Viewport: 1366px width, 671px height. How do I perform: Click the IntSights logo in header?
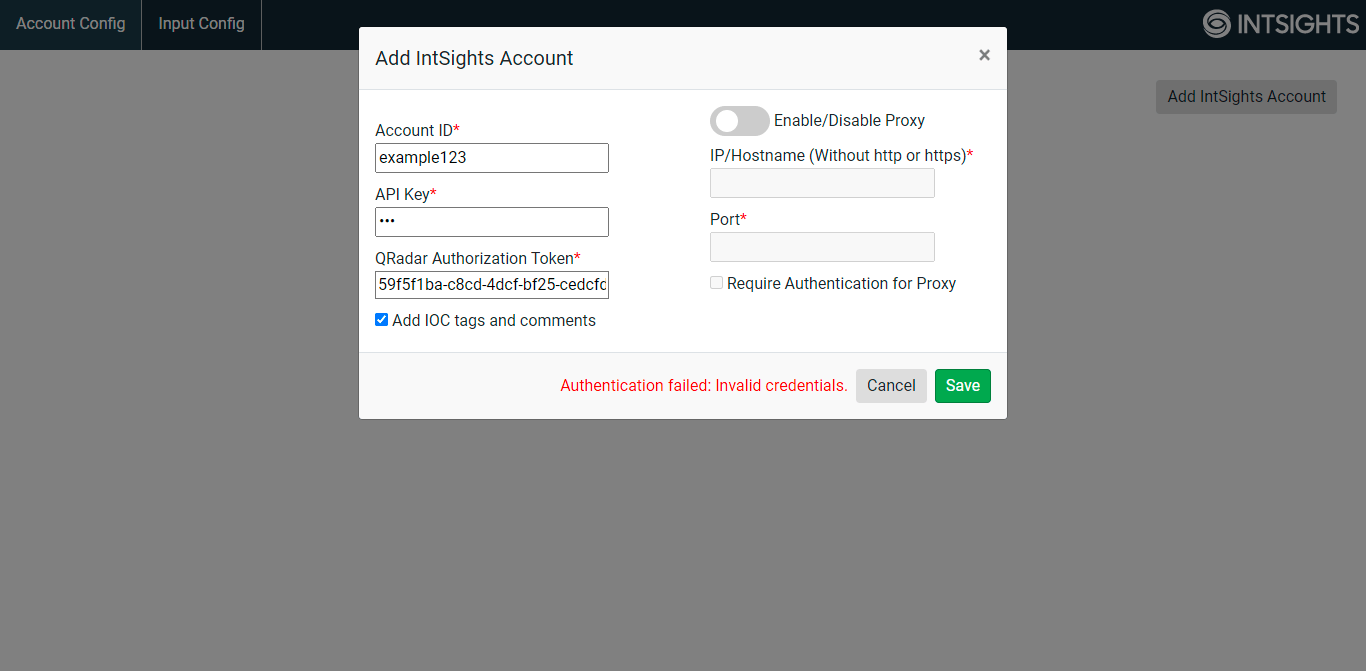pyautogui.click(x=1281, y=24)
